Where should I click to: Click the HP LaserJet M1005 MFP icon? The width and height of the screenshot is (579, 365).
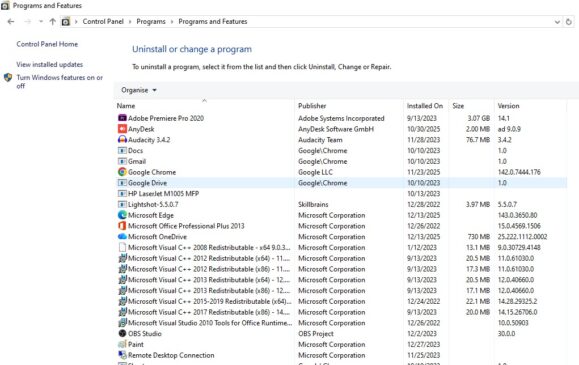[122, 193]
